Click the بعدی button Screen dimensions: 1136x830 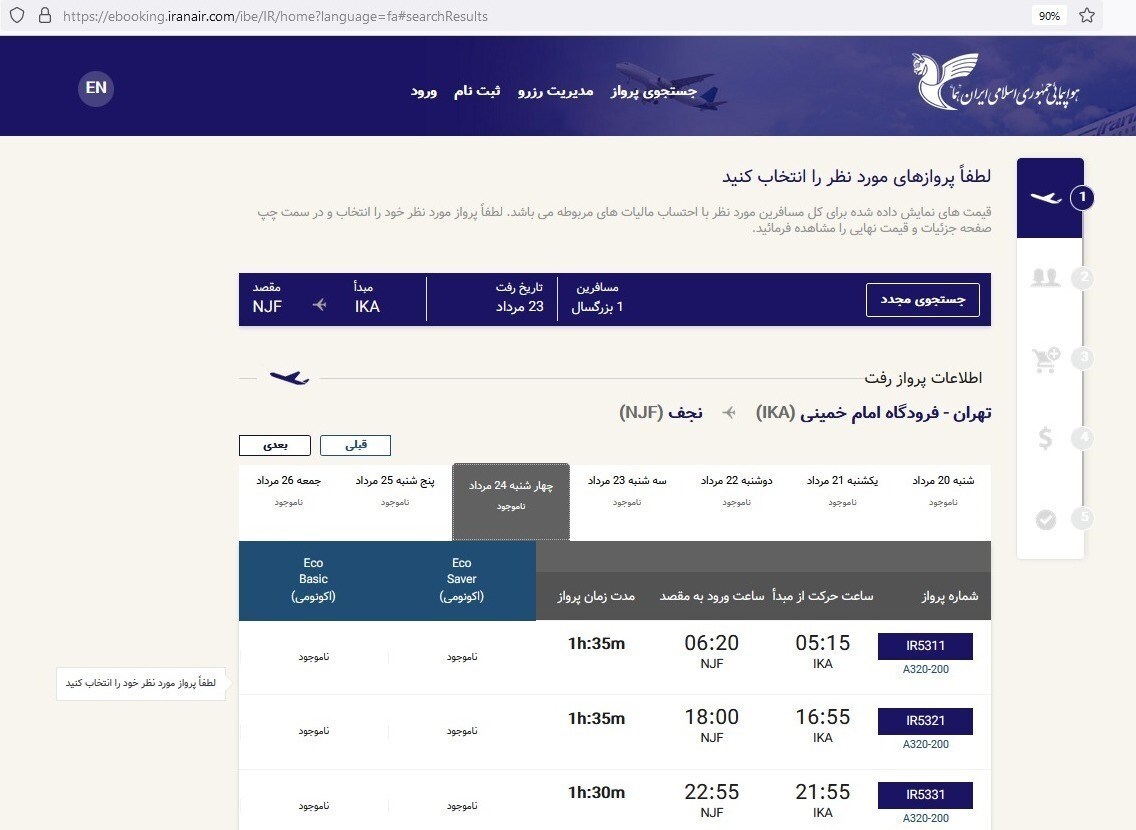click(x=275, y=445)
